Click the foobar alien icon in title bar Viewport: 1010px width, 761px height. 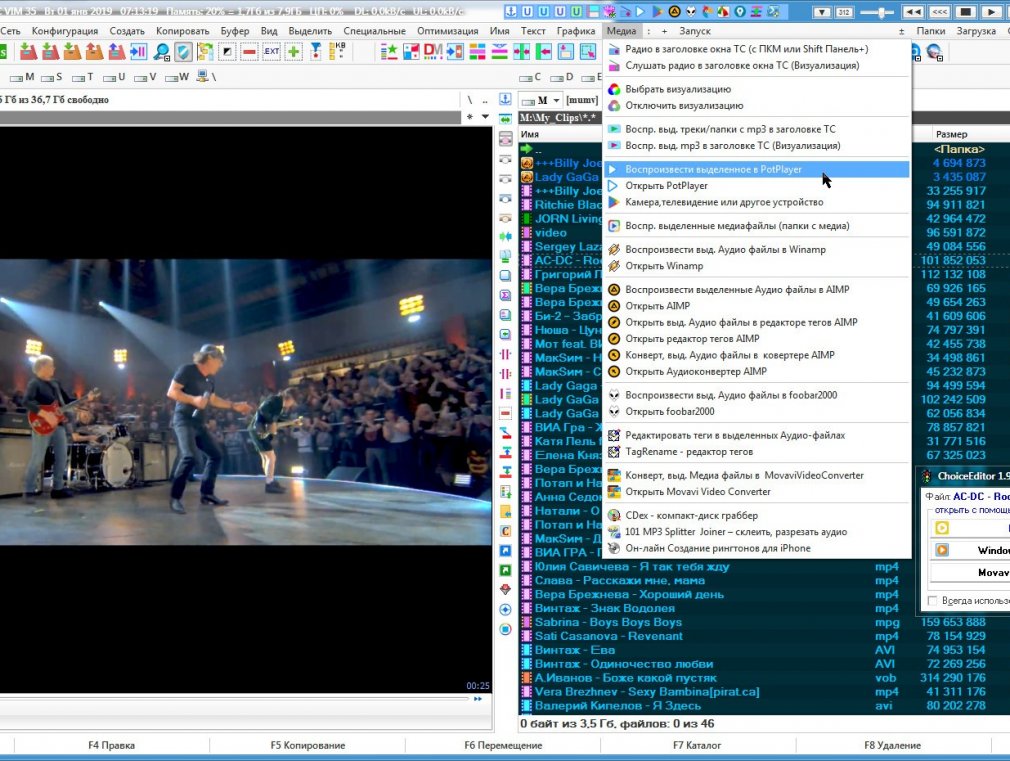691,12
